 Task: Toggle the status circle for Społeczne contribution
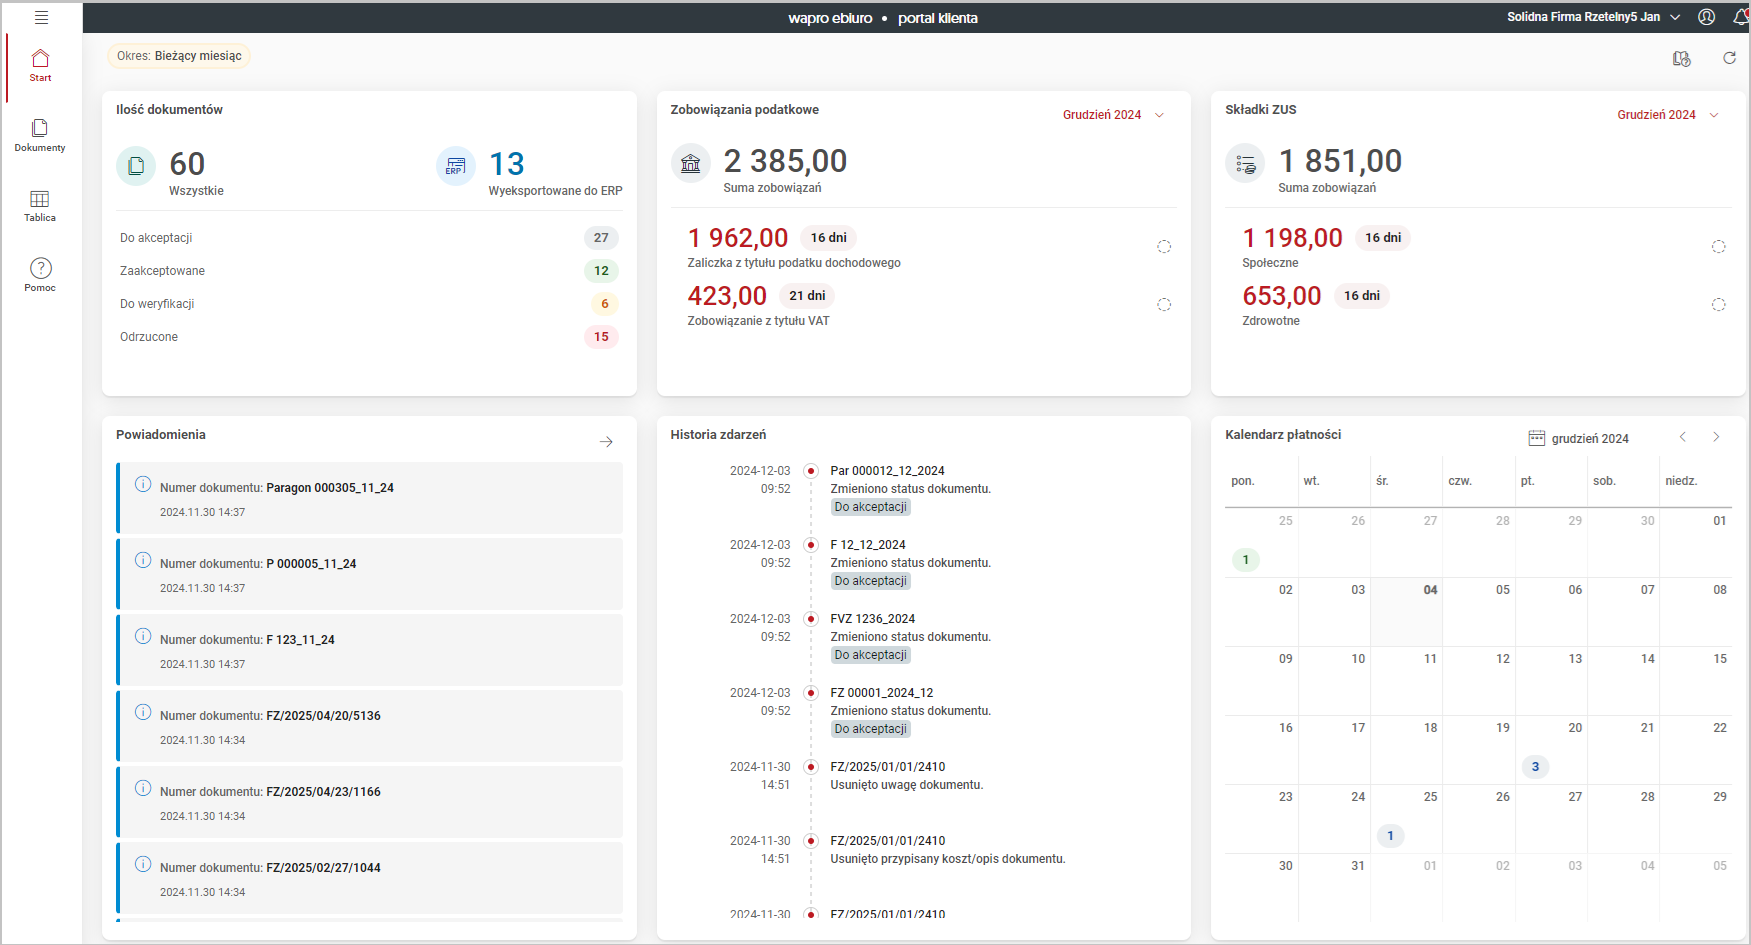[1719, 247]
